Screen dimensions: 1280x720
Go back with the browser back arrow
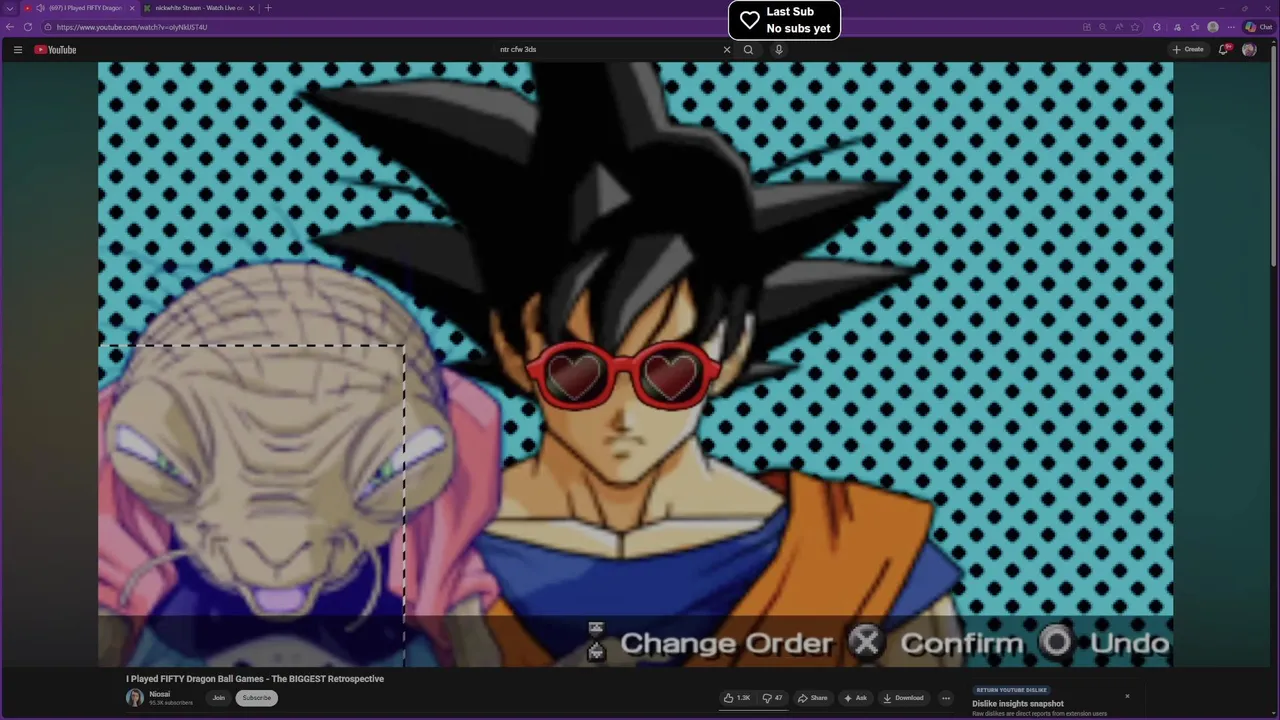(x=10, y=27)
